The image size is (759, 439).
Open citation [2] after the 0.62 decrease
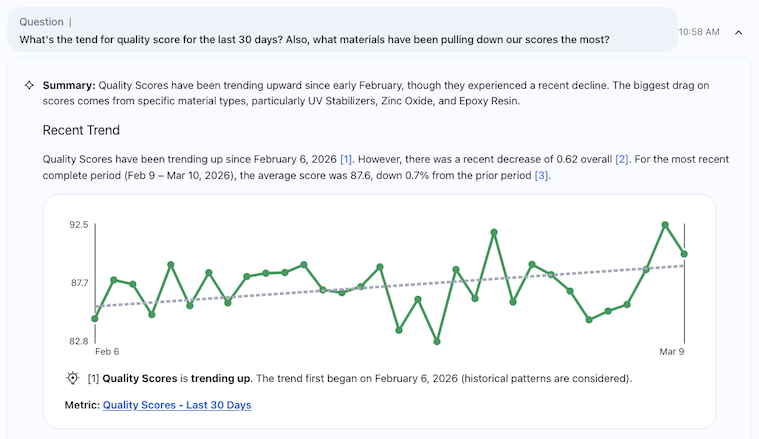click(x=622, y=159)
